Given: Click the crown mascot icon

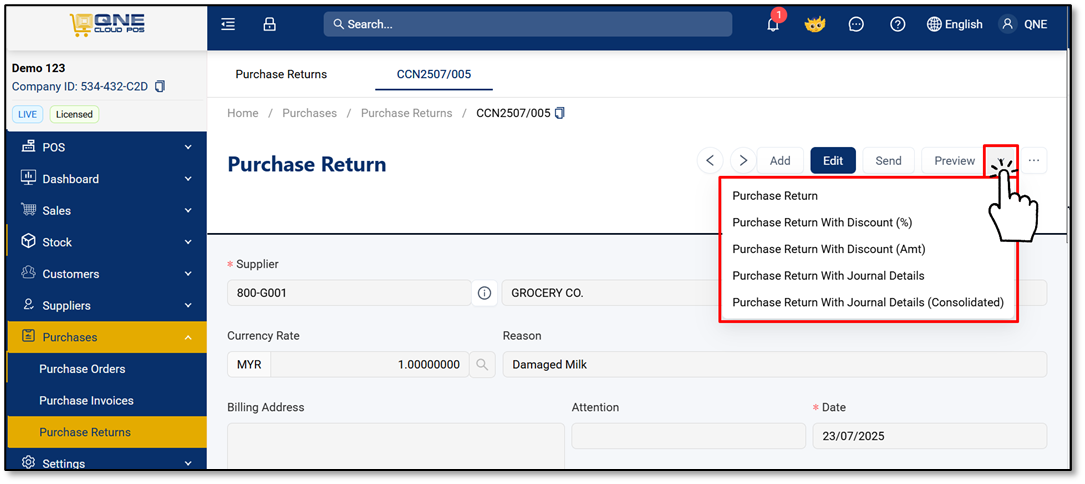Looking at the screenshot, I should (x=815, y=25).
